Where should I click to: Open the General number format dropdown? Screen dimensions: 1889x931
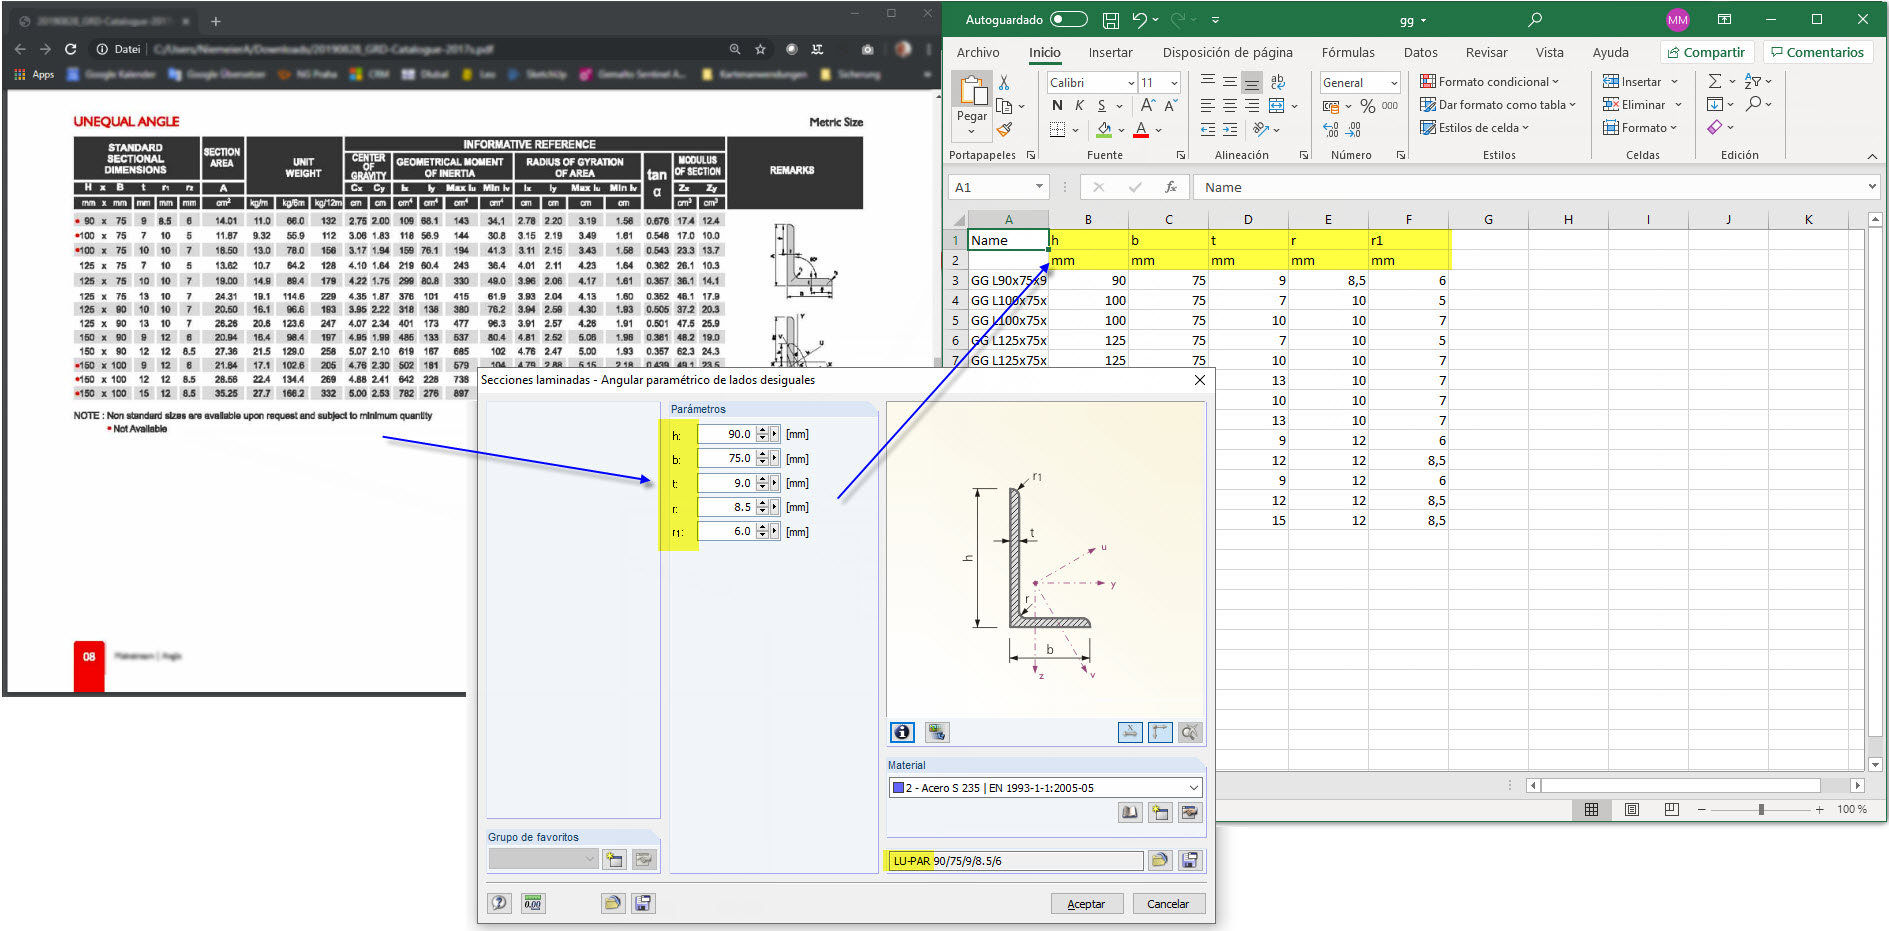click(1393, 83)
